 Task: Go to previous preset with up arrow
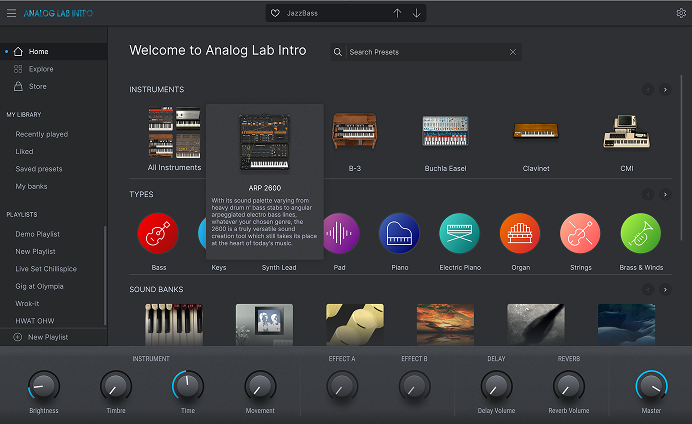point(397,13)
